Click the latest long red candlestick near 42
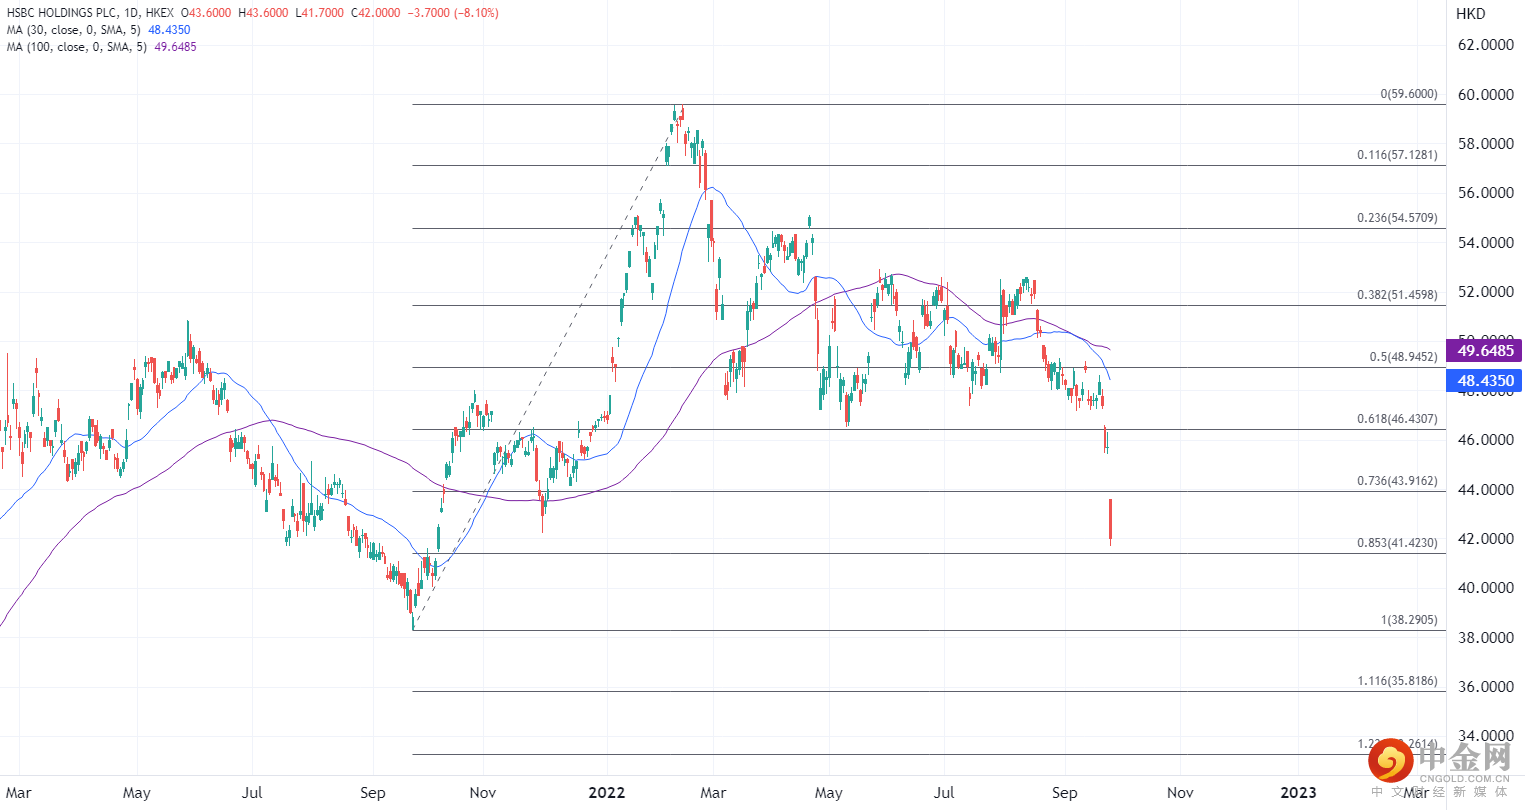The width and height of the screenshot is (1525, 810). click(1111, 521)
